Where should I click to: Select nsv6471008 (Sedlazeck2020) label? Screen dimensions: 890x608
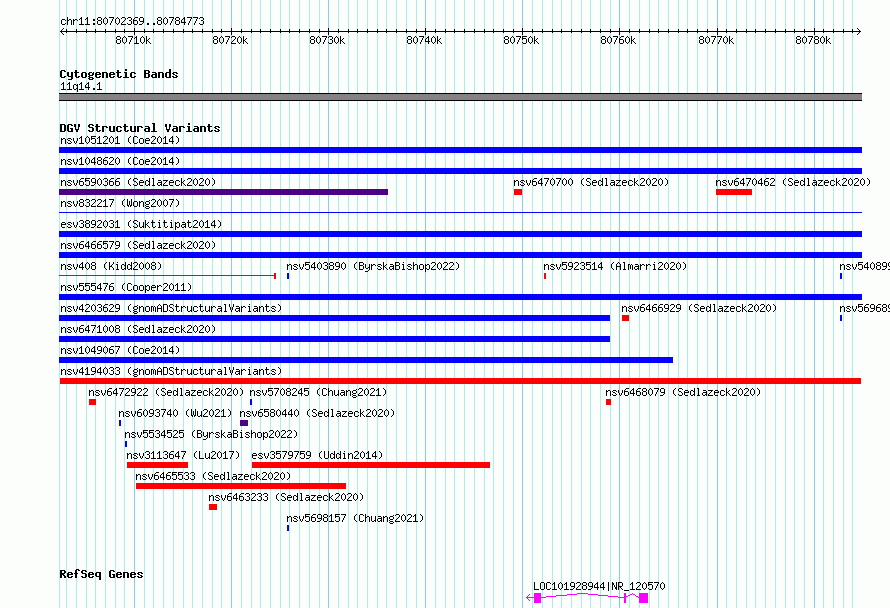coord(138,329)
